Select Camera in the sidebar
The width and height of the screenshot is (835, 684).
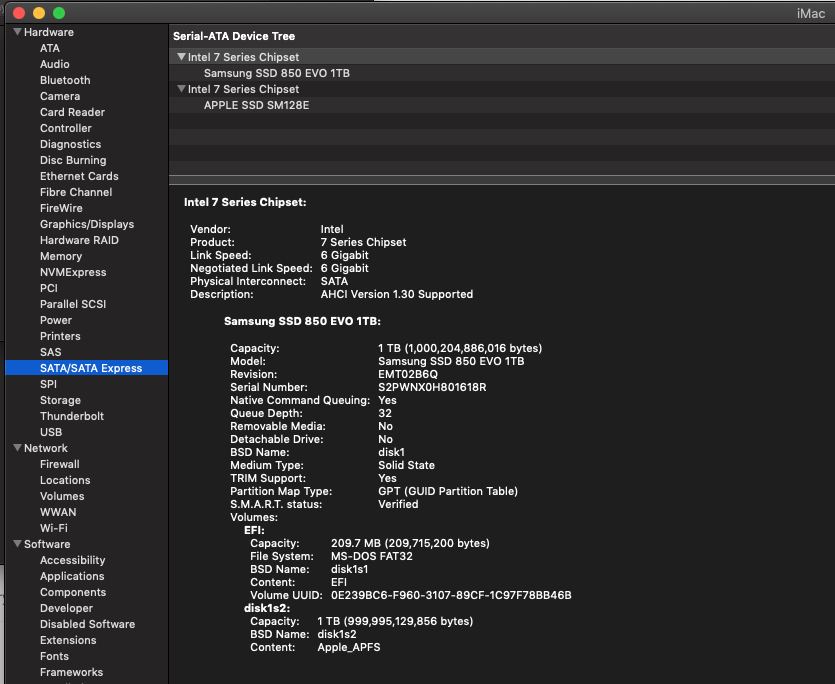[x=60, y=96]
